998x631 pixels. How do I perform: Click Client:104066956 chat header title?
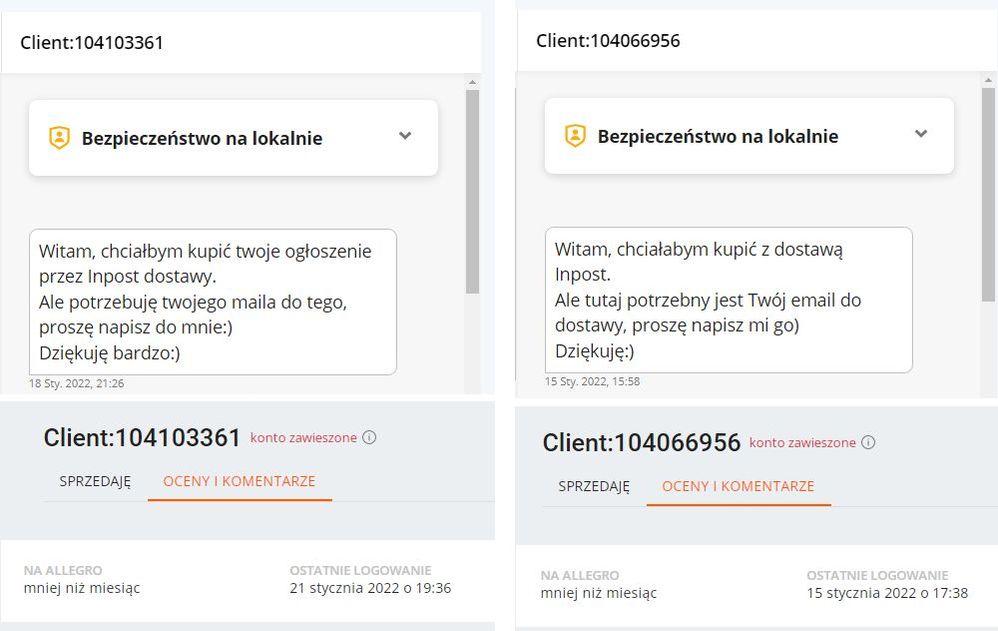[608, 41]
